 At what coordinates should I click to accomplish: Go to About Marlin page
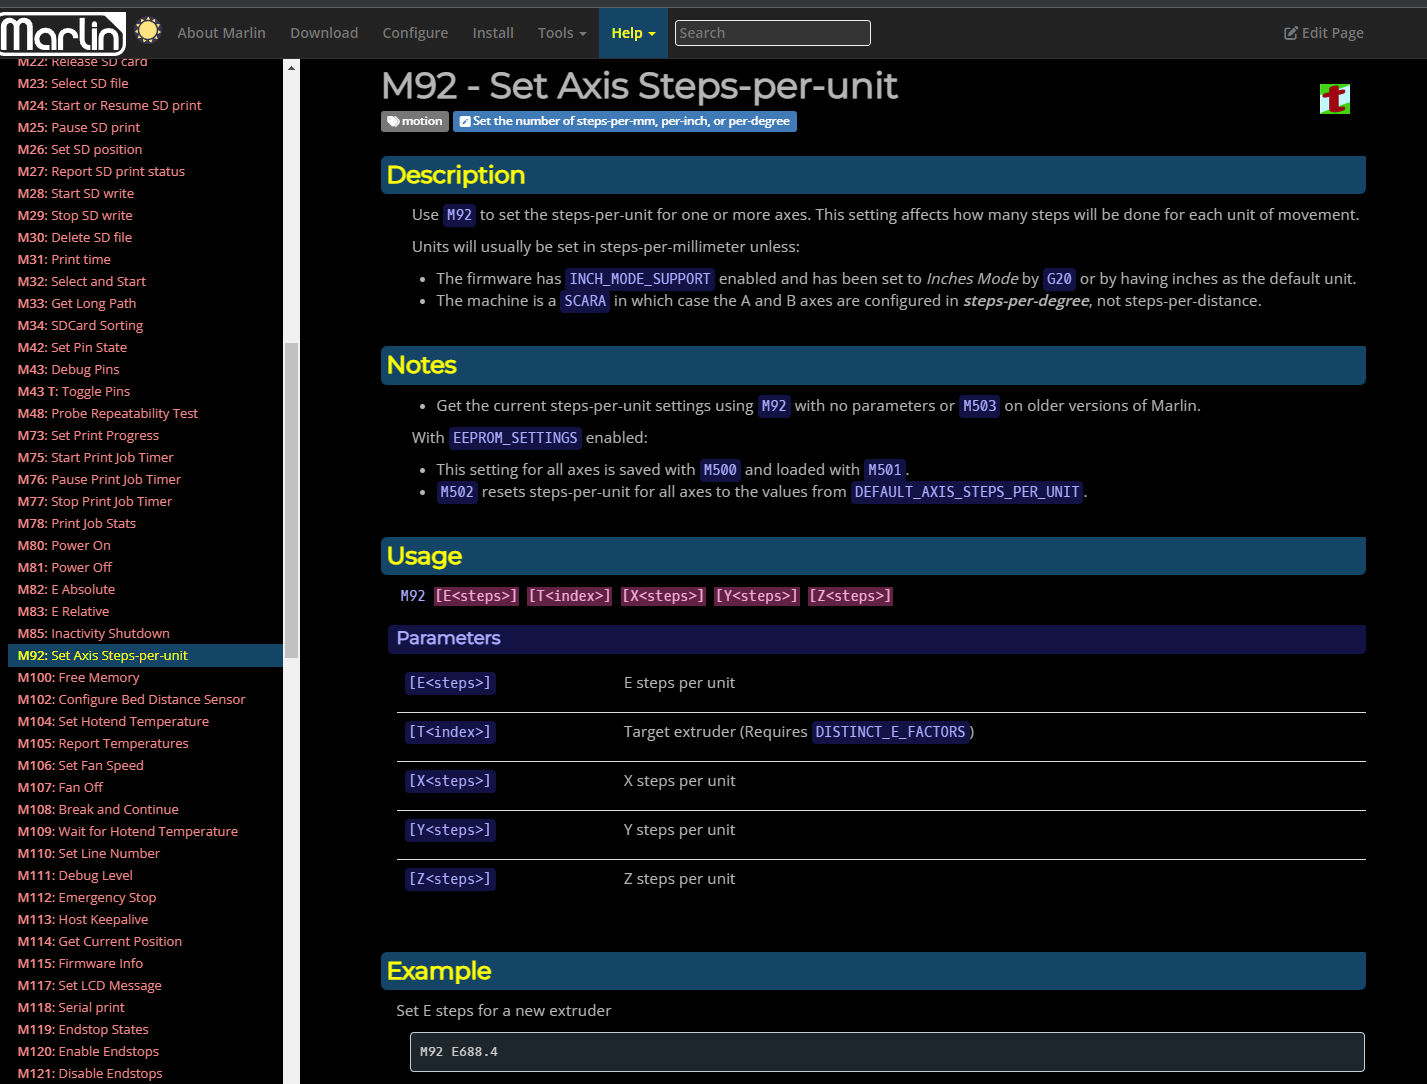[221, 33]
